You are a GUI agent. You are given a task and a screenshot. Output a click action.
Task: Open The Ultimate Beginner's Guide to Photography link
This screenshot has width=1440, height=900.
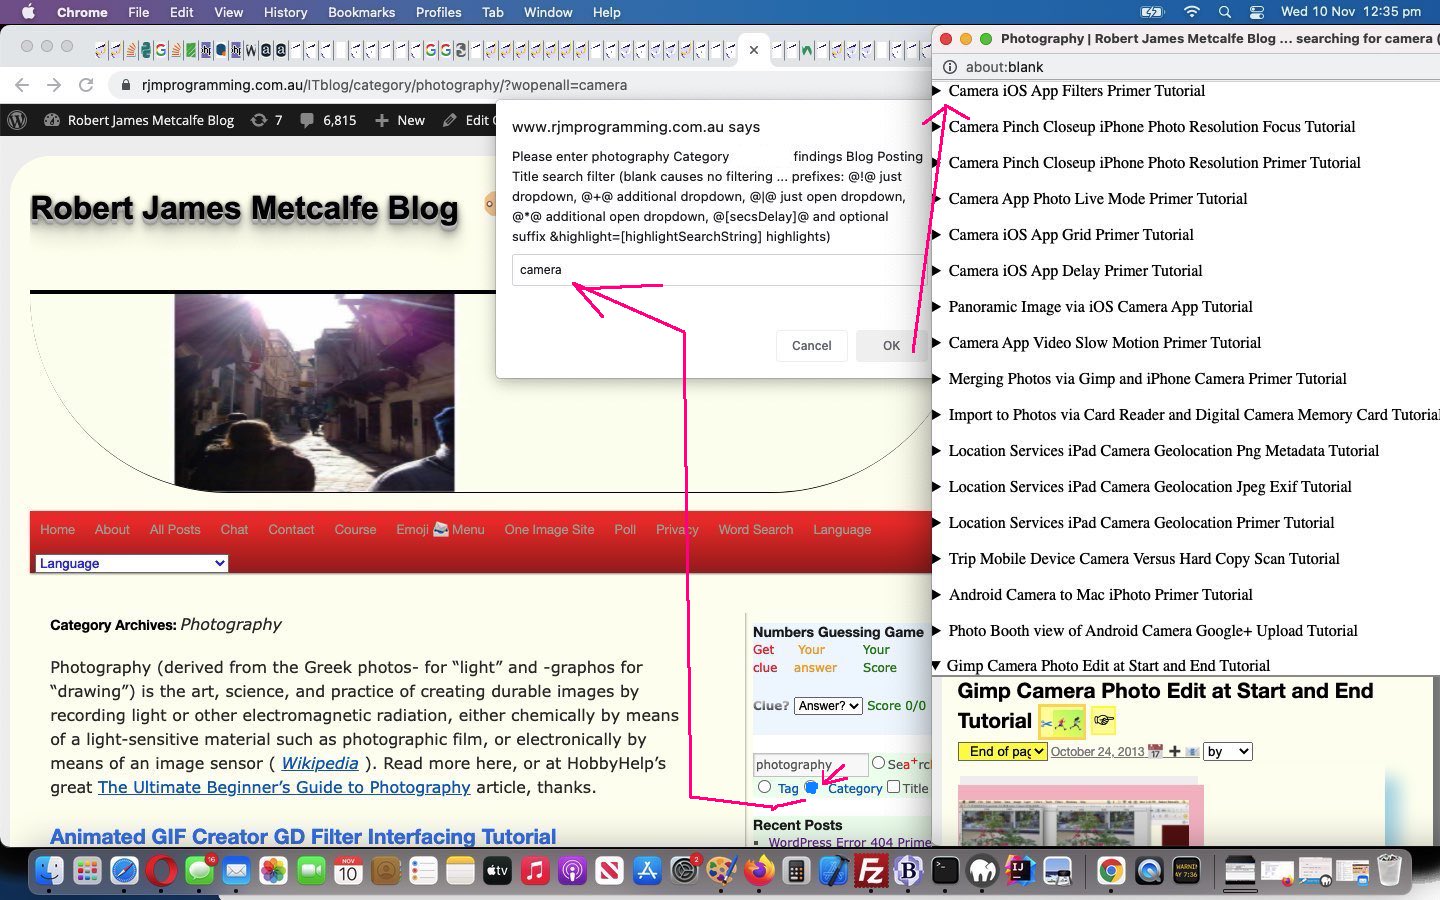tap(284, 787)
